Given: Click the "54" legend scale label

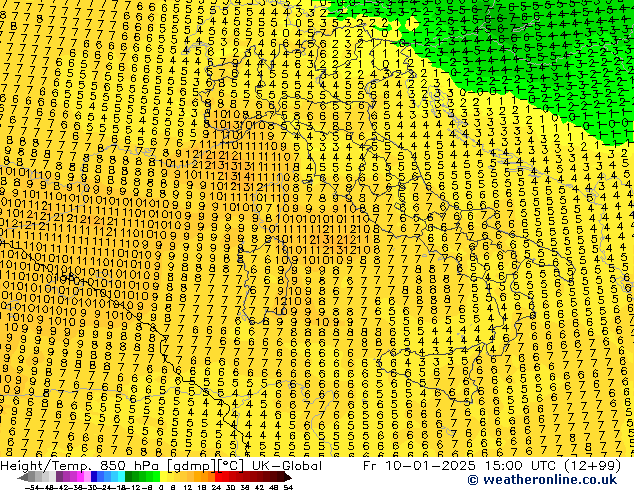Looking at the screenshot, I should [x=288, y=488].
